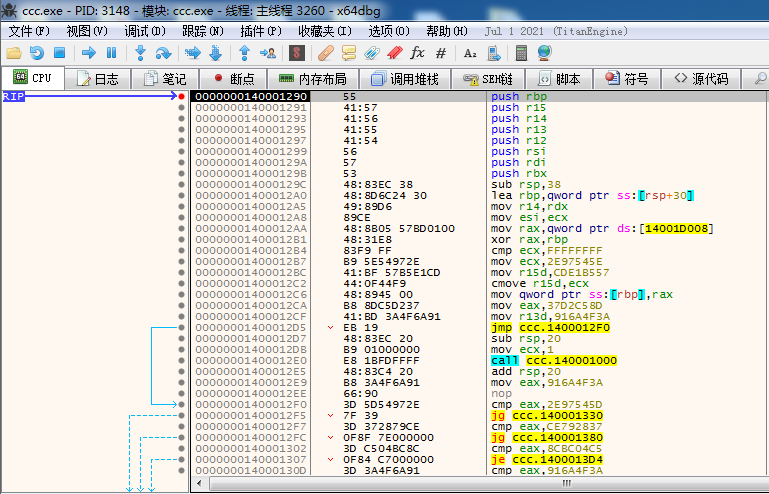This screenshot has width=769, height=494.
Task: Switch to the 笔记 notes tab
Action: (x=165, y=79)
